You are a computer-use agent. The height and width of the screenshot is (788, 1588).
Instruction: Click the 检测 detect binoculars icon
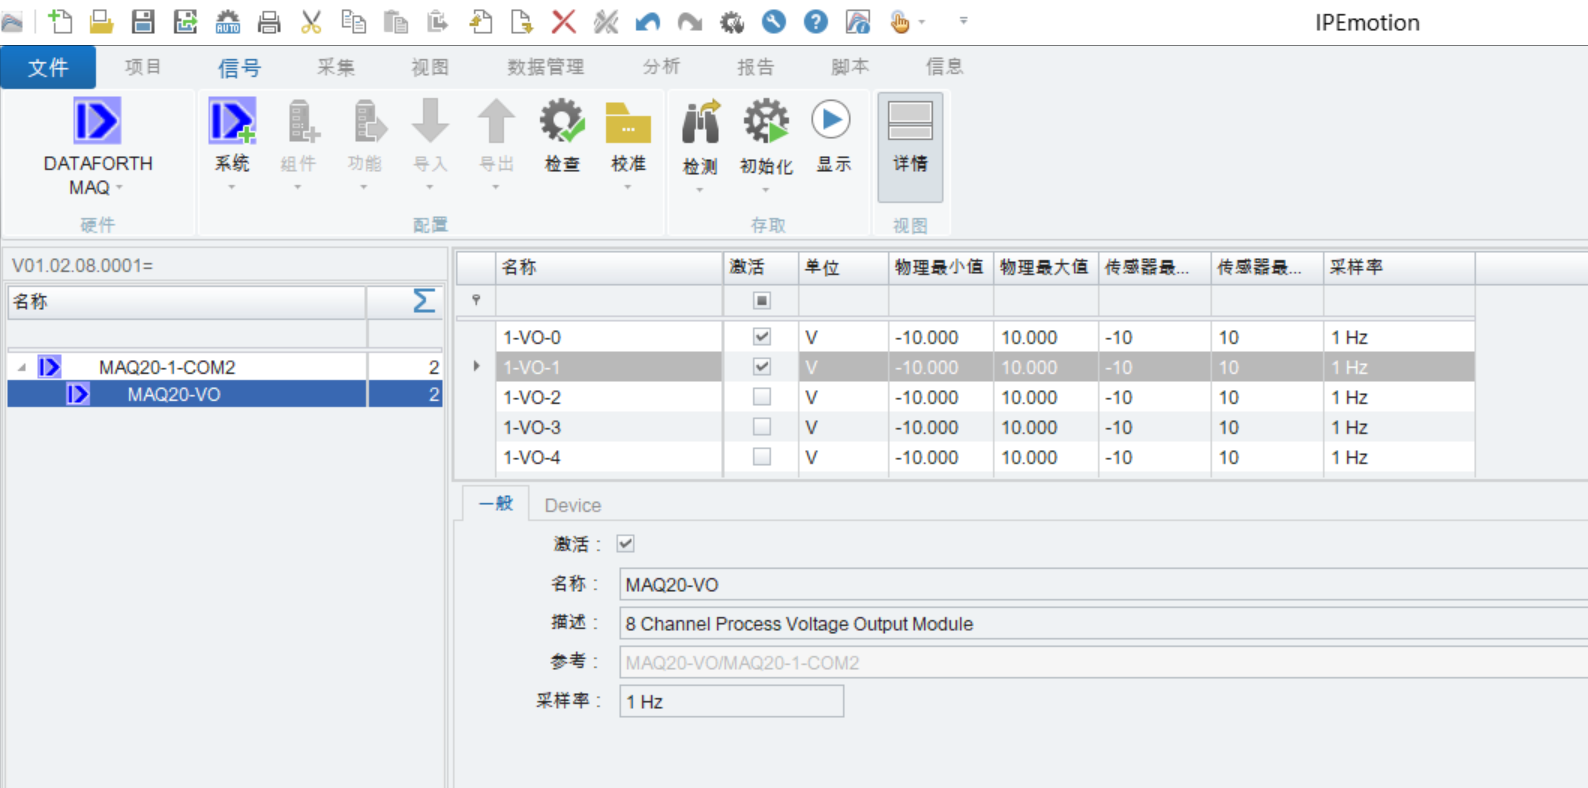[700, 122]
